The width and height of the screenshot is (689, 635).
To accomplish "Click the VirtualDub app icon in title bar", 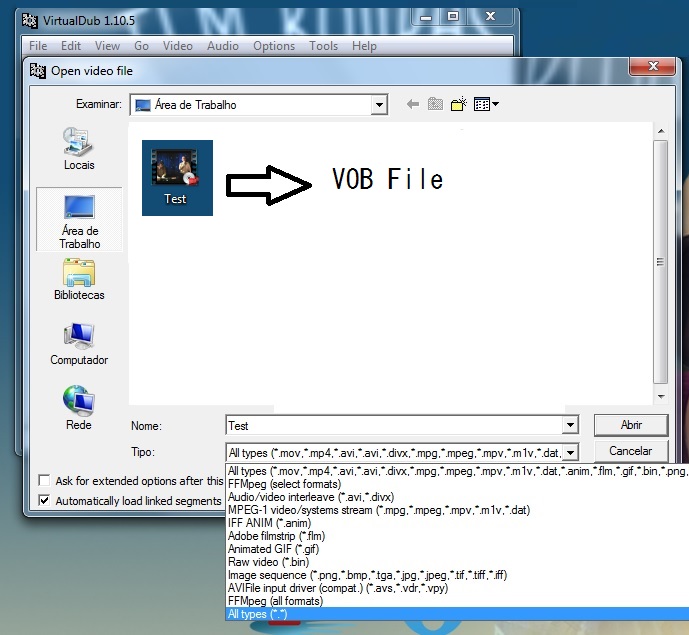I will [x=30, y=21].
